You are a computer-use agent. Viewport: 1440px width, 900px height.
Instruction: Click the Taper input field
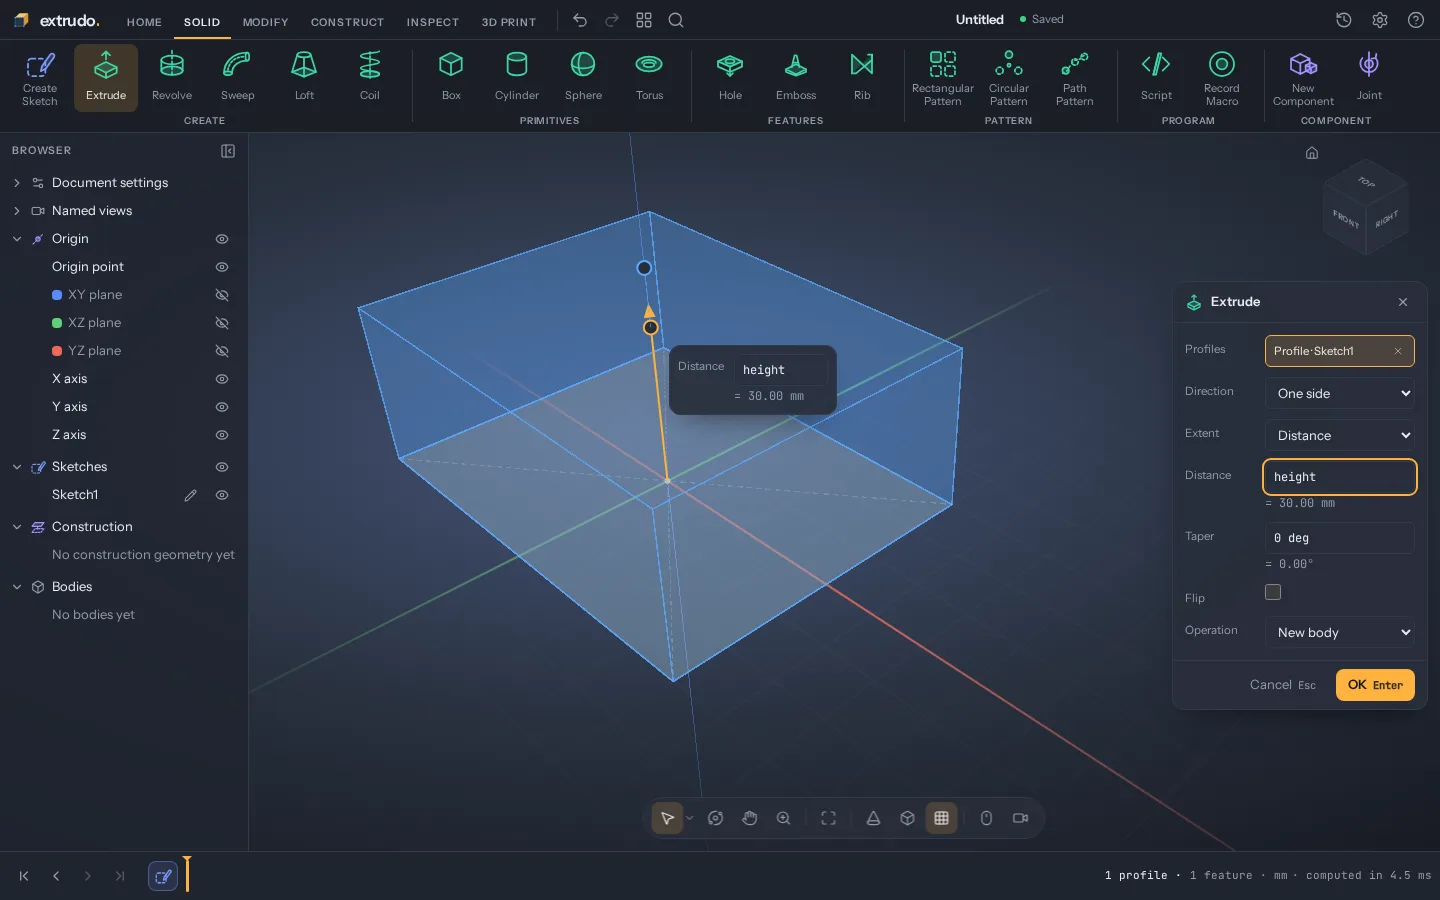1340,538
